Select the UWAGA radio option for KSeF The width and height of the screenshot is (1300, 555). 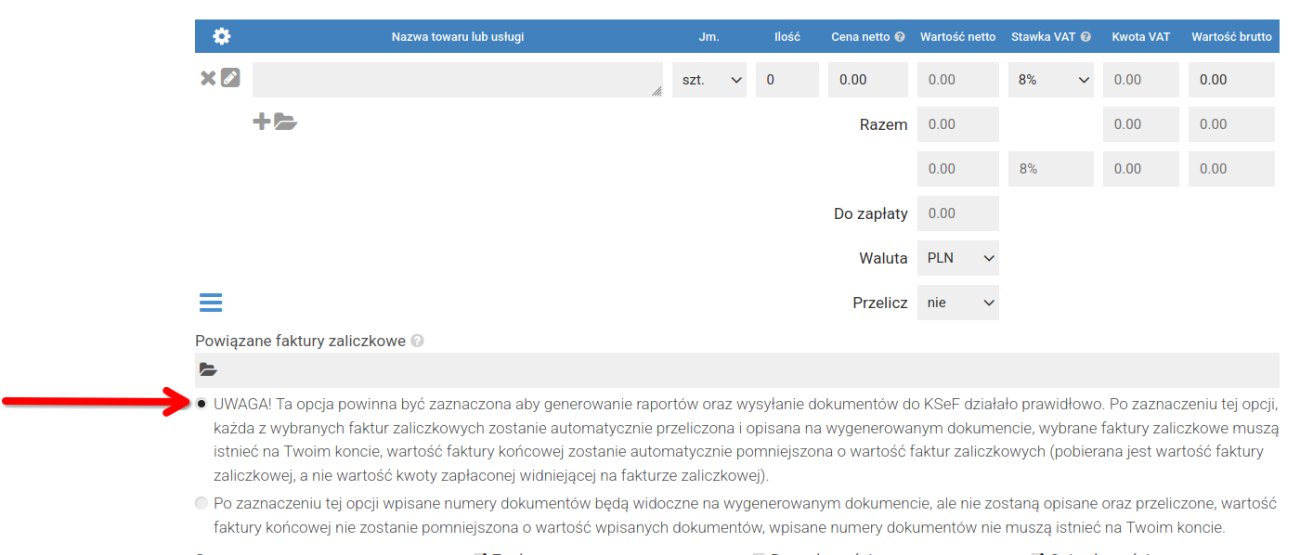pyautogui.click(x=203, y=405)
